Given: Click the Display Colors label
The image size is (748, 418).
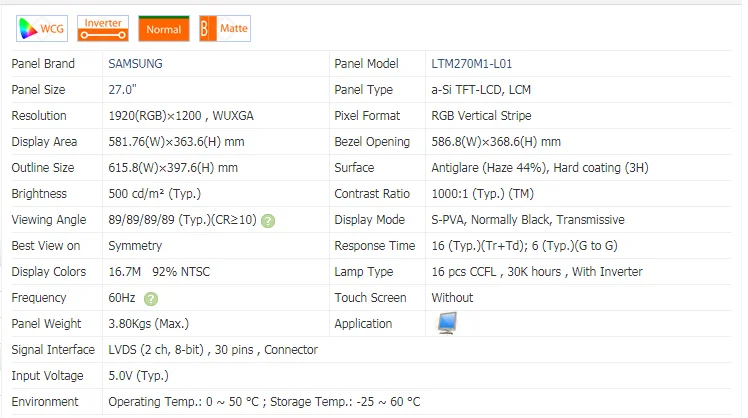Looking at the screenshot, I should tap(49, 272).
